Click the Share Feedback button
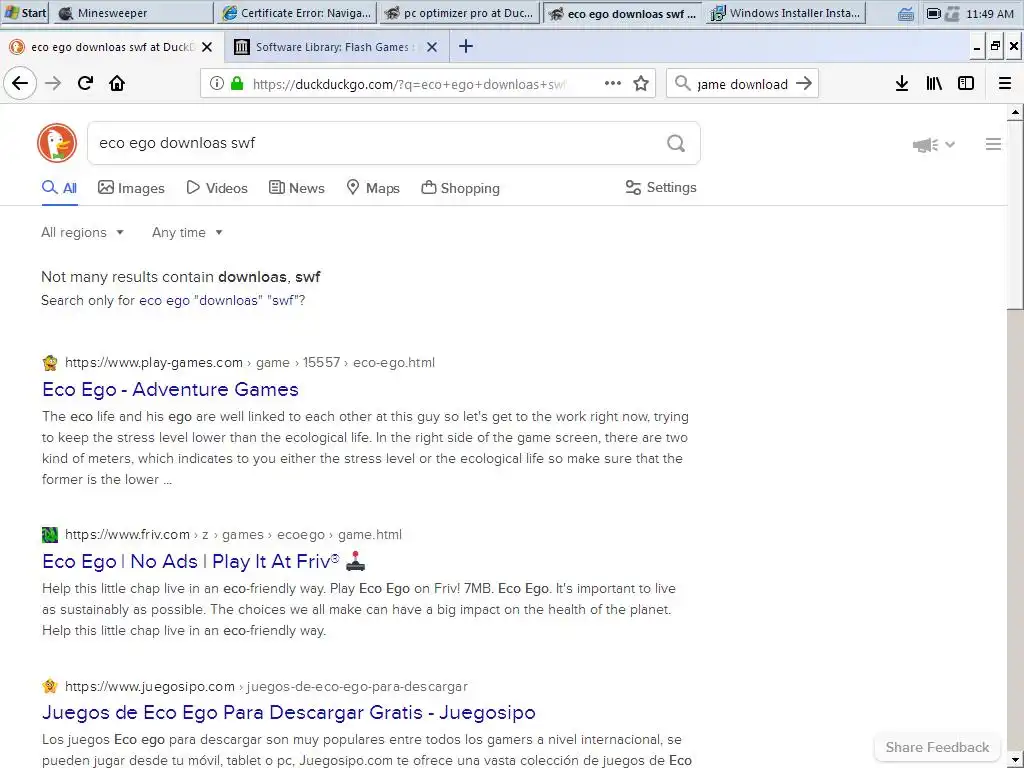This screenshot has height=768, width=1024. click(x=937, y=747)
